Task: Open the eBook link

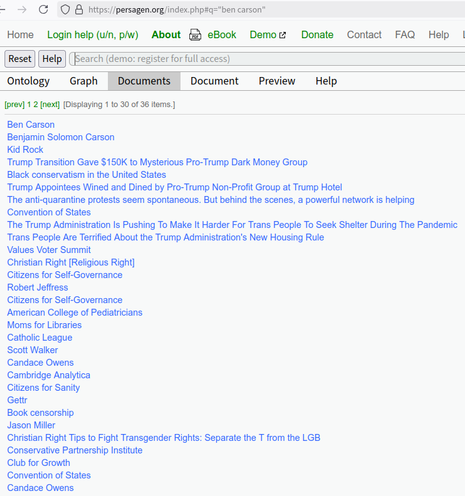Action: point(222,35)
